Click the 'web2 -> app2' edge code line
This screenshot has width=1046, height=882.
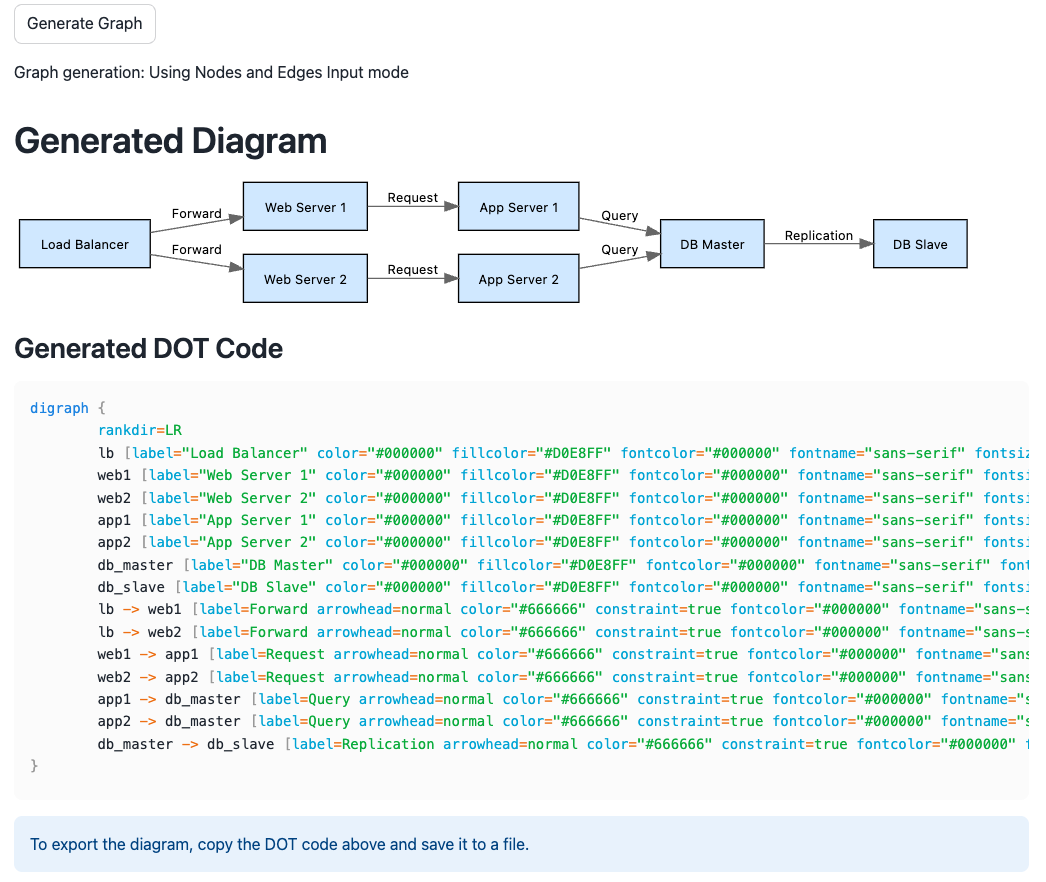click(x=563, y=677)
